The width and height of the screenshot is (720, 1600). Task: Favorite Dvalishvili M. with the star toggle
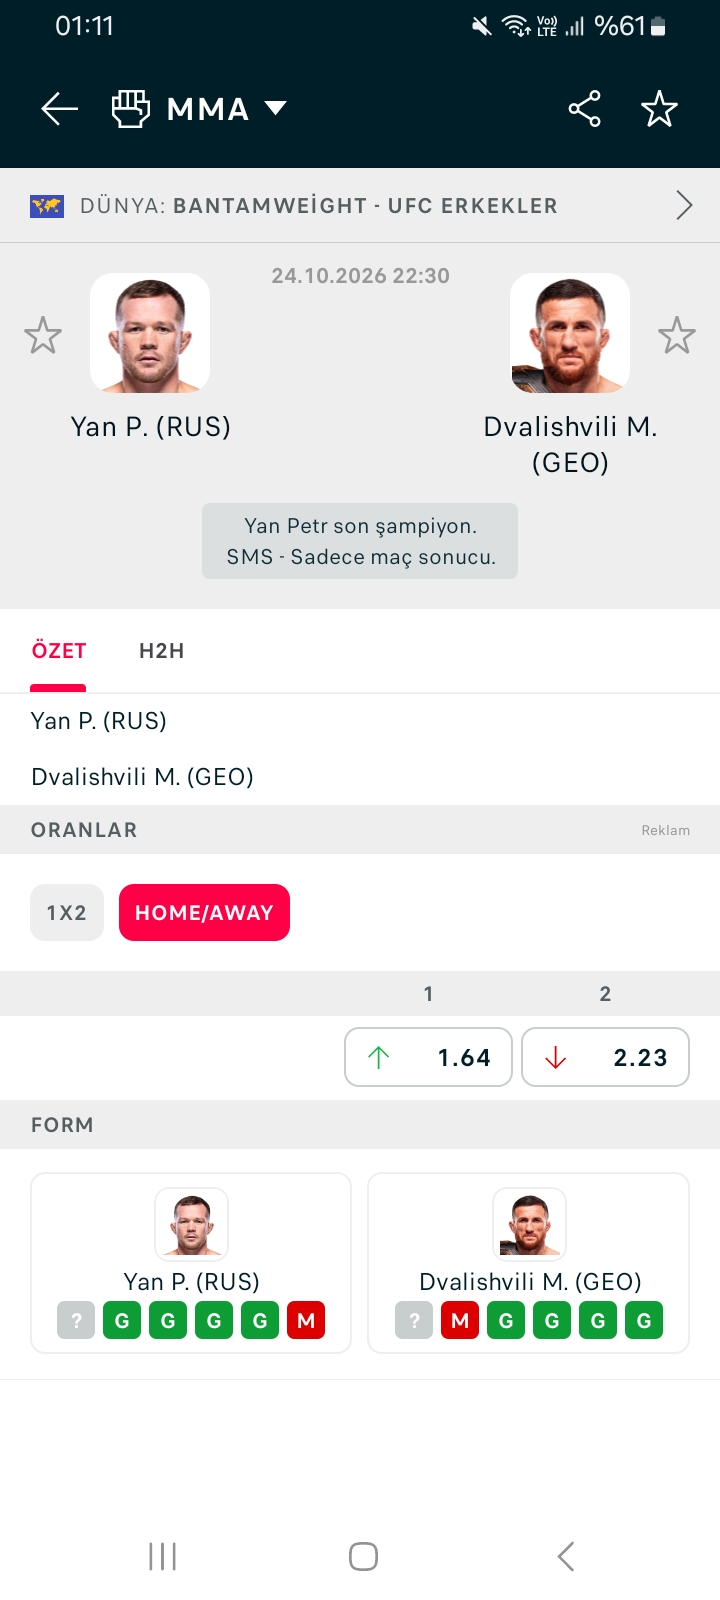coord(677,335)
